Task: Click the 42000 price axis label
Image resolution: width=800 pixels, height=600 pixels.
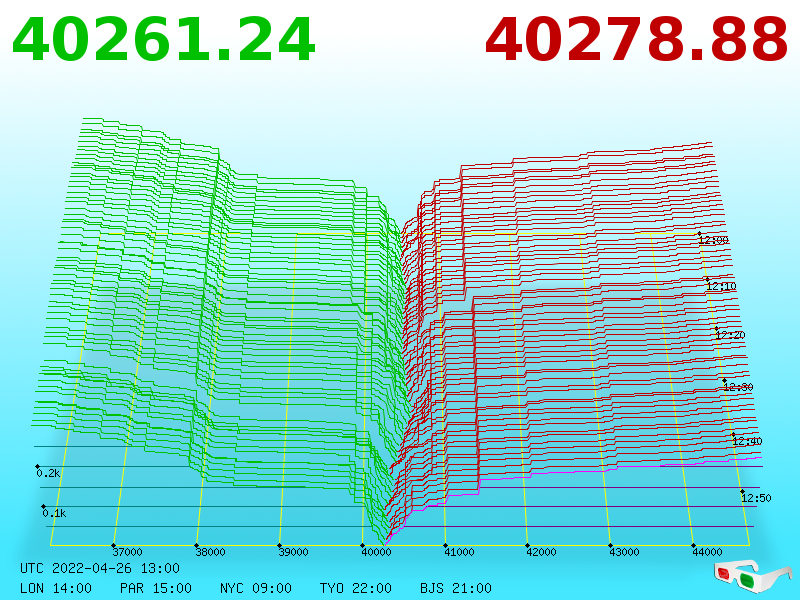Action: [x=541, y=552]
